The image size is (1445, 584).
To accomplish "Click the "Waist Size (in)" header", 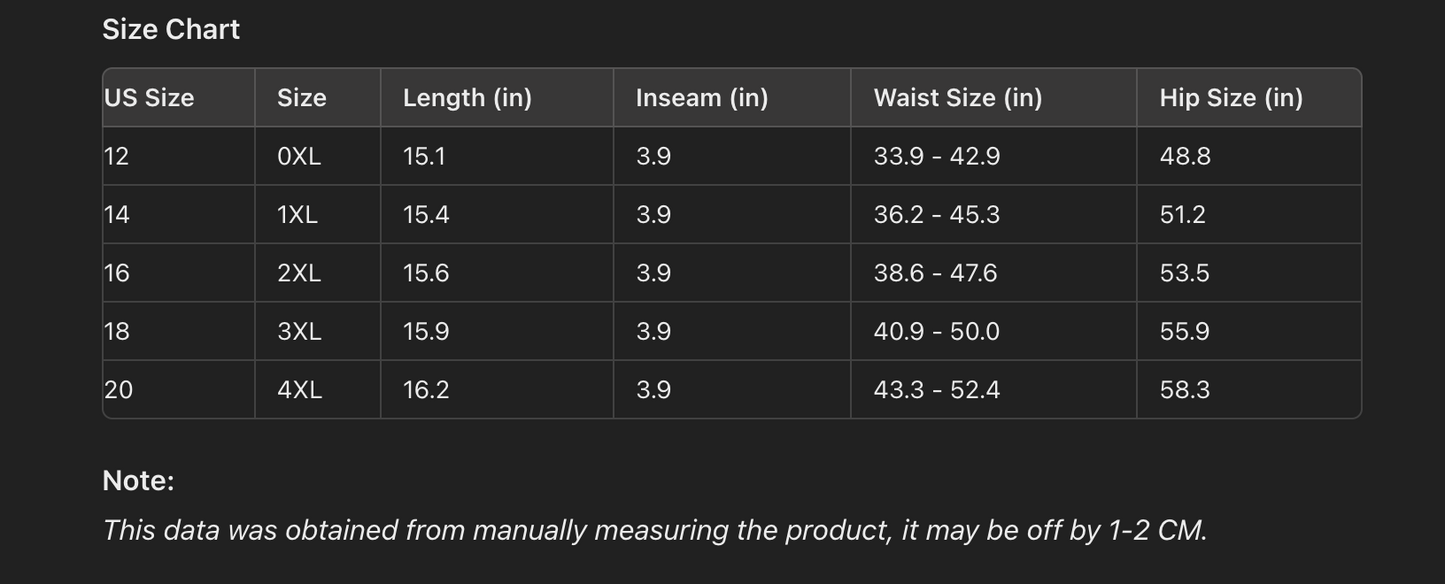I will pyautogui.click(x=958, y=98).
